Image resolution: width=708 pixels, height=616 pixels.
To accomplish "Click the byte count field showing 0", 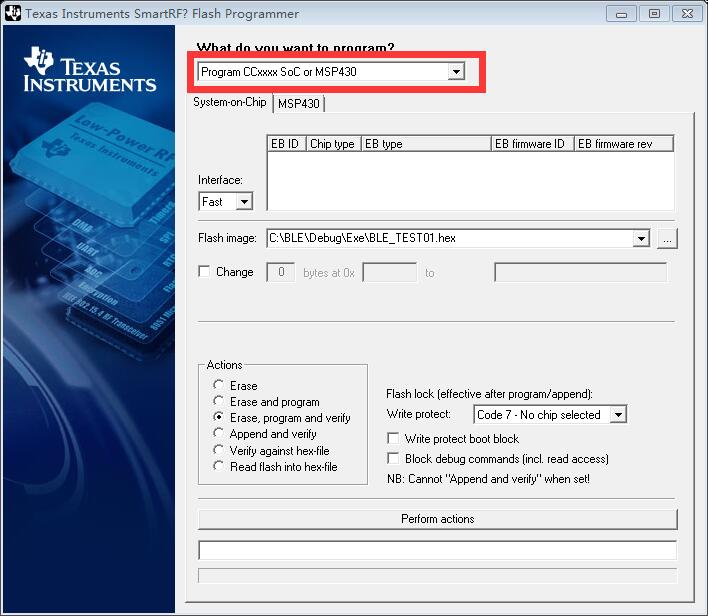I will [281, 272].
